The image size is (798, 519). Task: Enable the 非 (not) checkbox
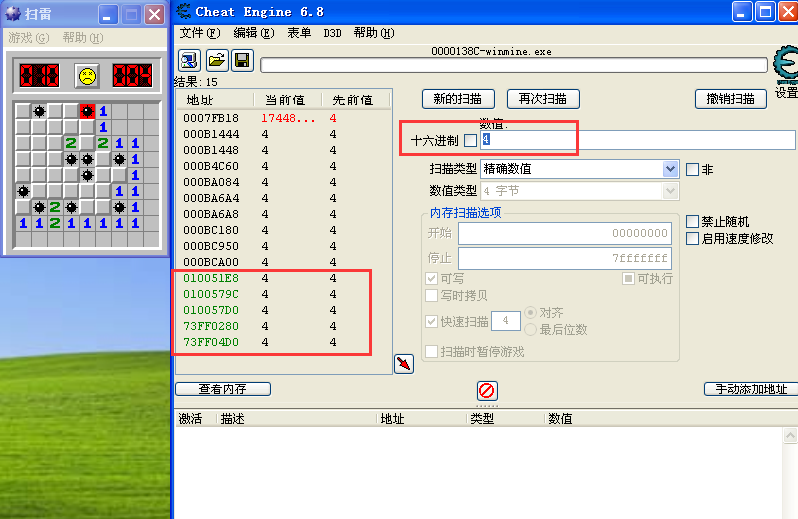click(x=692, y=169)
